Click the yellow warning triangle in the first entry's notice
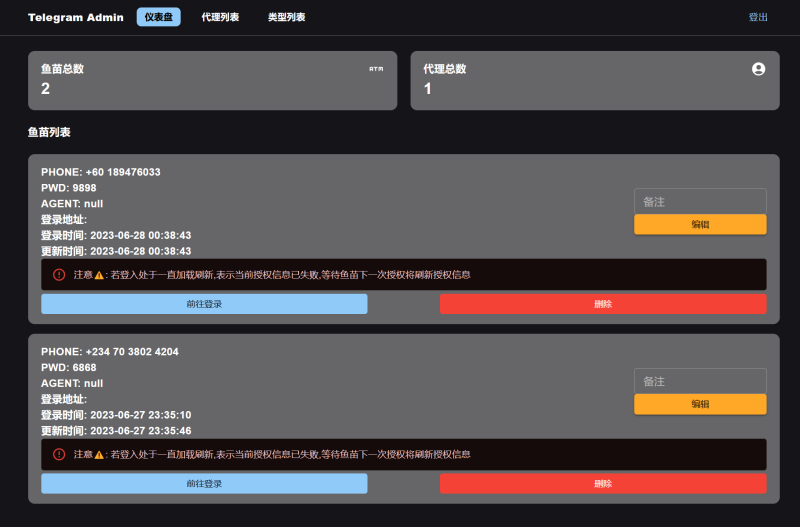The image size is (800, 527). [99, 274]
